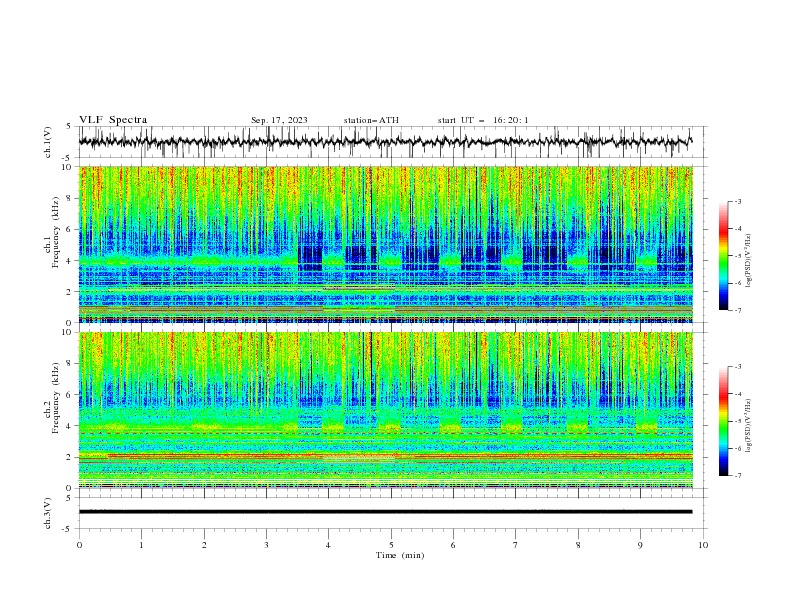Click the lower log(PSD) colorbar label
792x612 pixels.
click(x=748, y=426)
